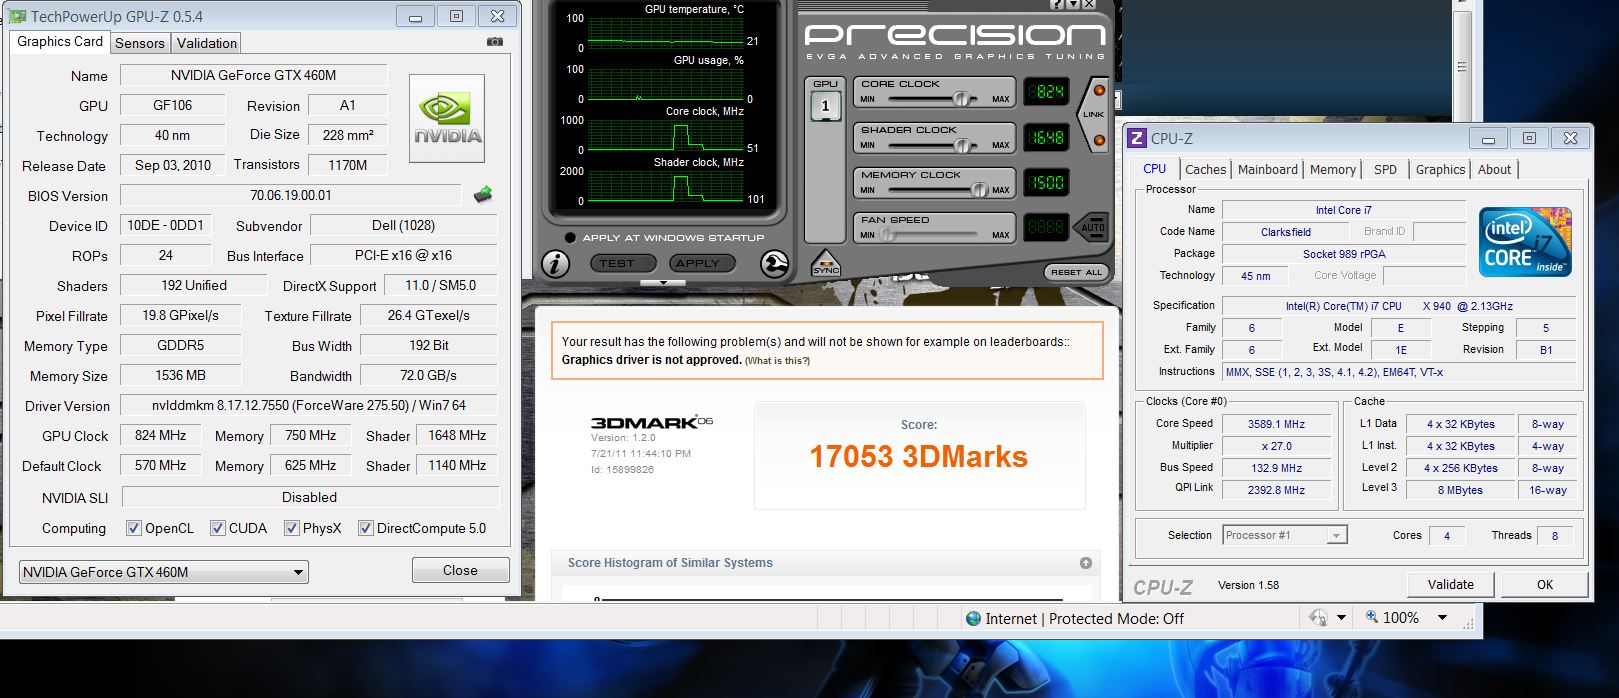Click the core clock 824 digital readout

coord(1048,92)
